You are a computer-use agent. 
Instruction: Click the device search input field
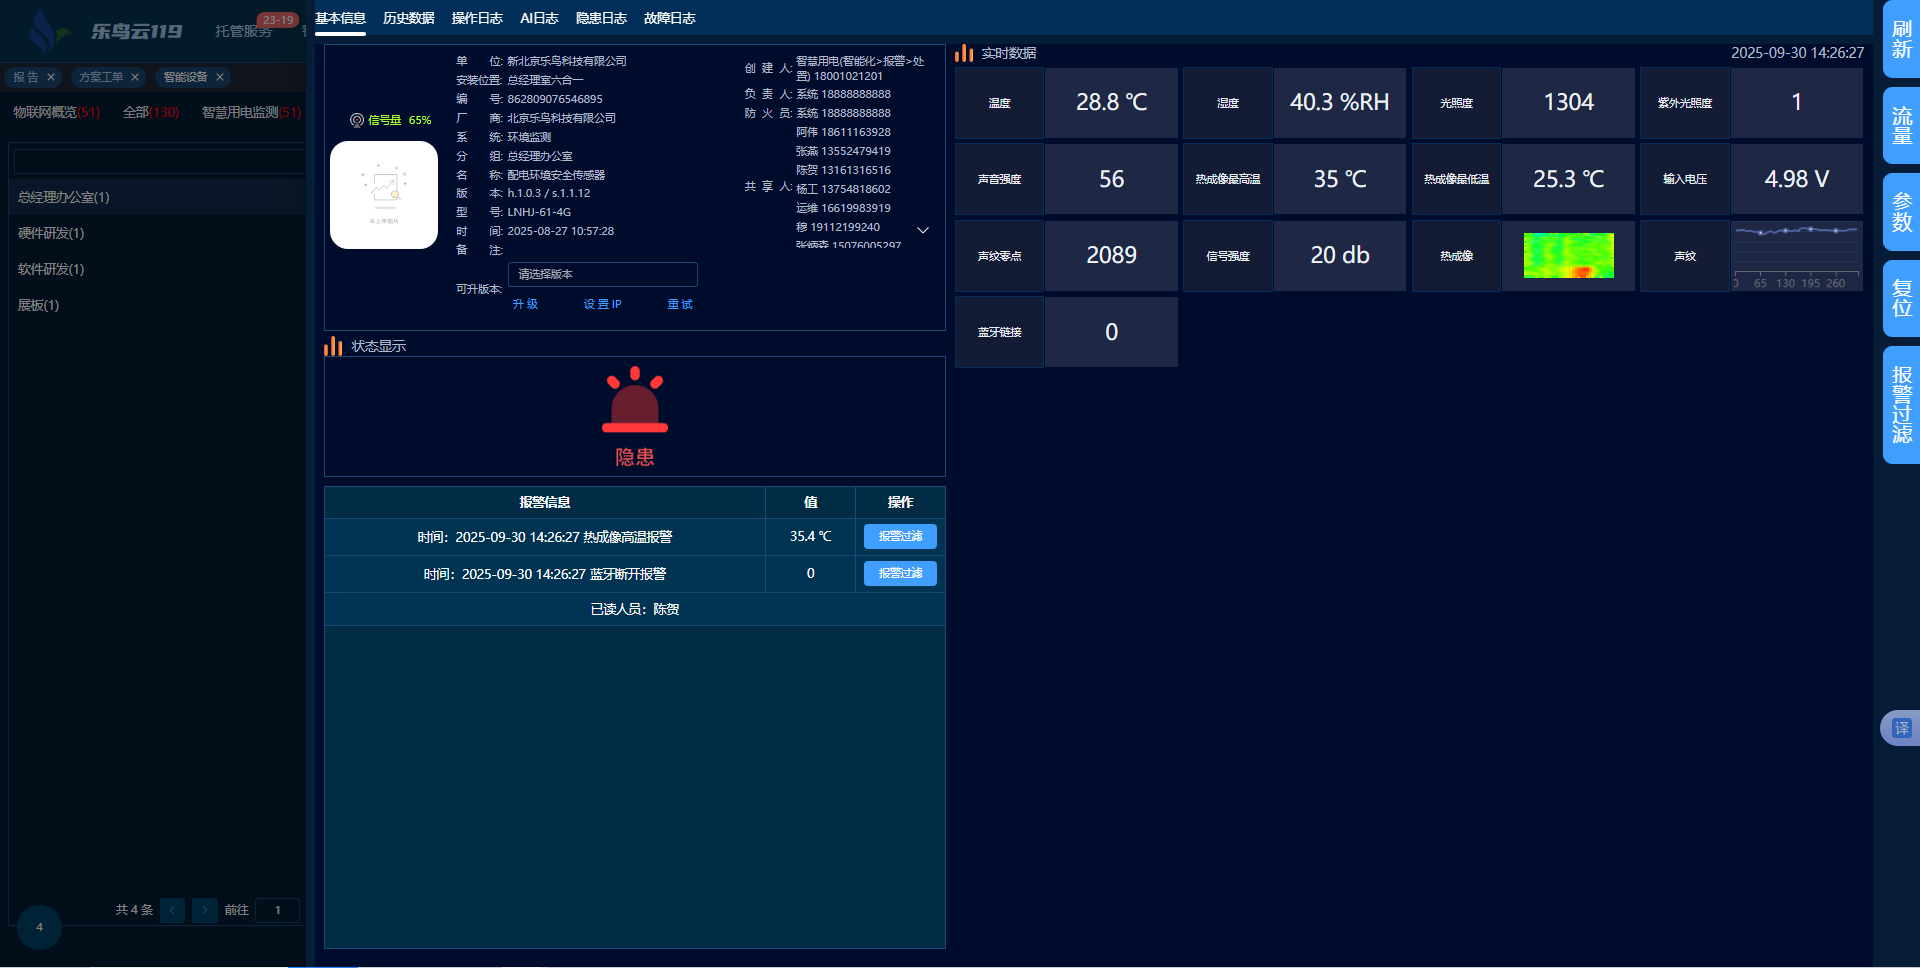tap(160, 161)
